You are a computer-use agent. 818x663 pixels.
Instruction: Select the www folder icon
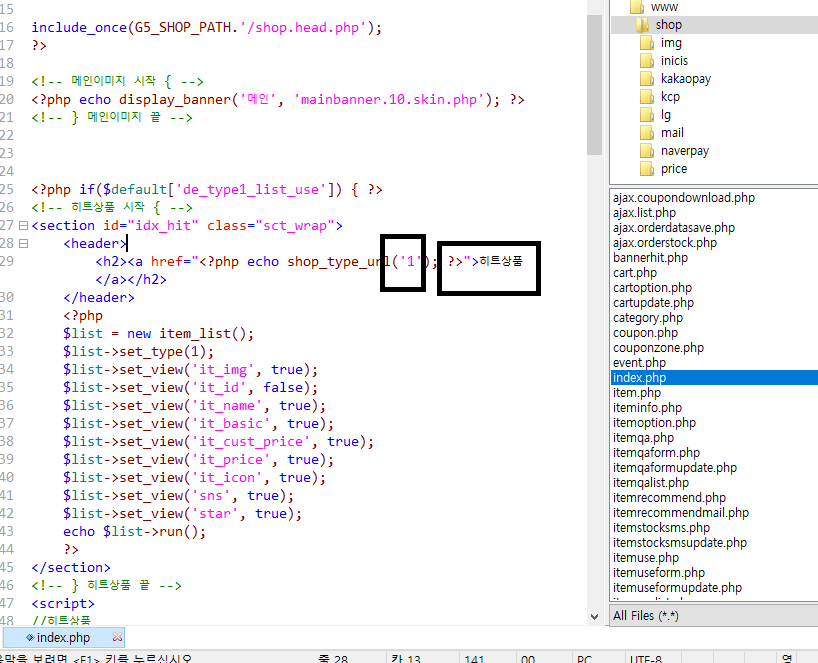click(x=637, y=7)
